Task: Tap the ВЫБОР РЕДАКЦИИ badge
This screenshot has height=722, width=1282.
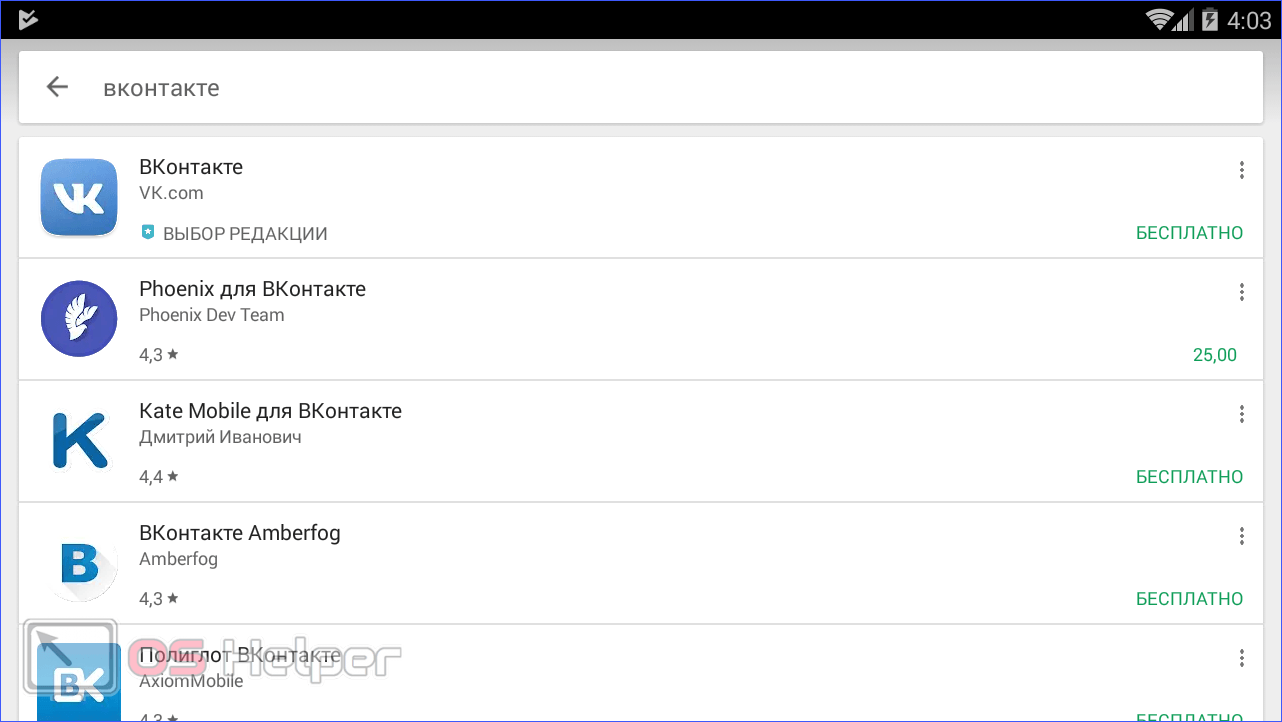Action: point(235,234)
